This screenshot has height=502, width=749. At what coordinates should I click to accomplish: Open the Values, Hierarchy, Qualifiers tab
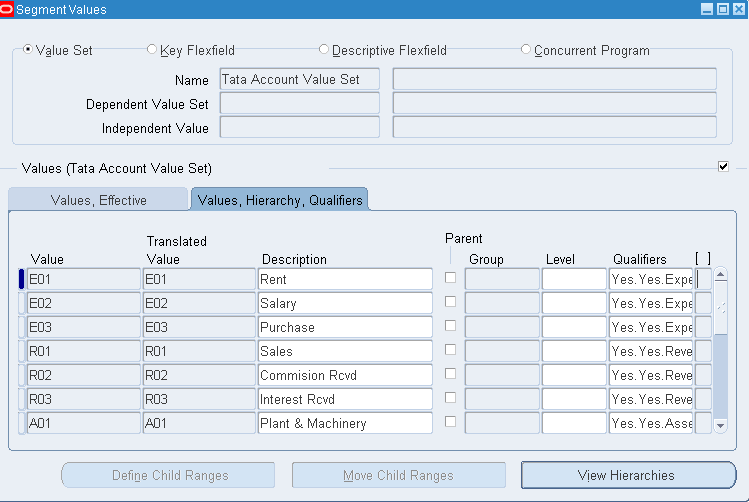(x=280, y=200)
